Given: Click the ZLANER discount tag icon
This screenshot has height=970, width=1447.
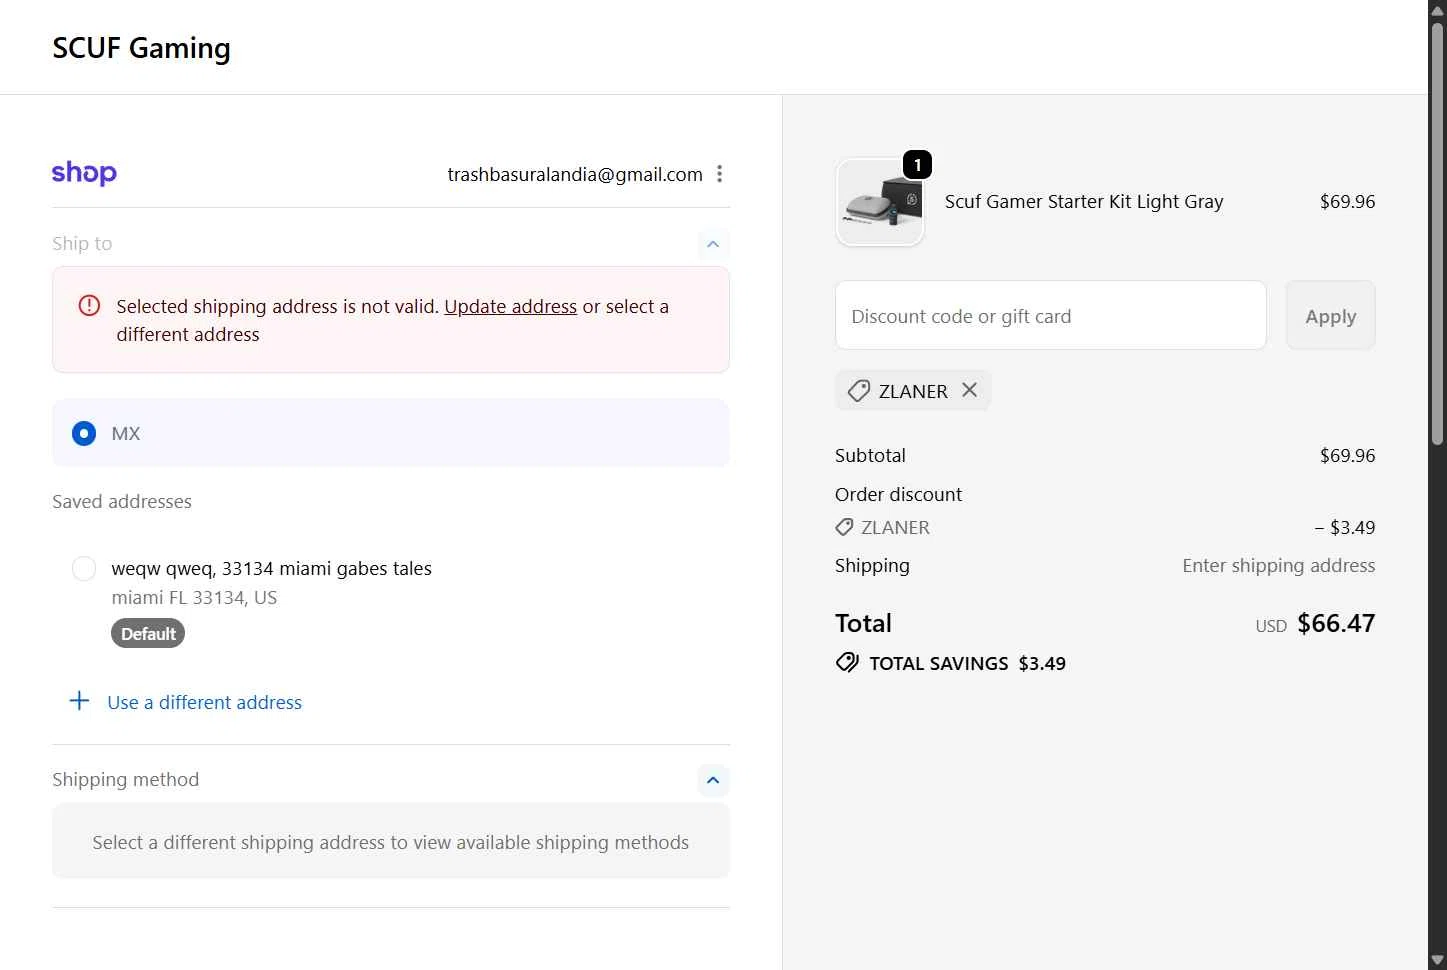Looking at the screenshot, I should coord(859,391).
